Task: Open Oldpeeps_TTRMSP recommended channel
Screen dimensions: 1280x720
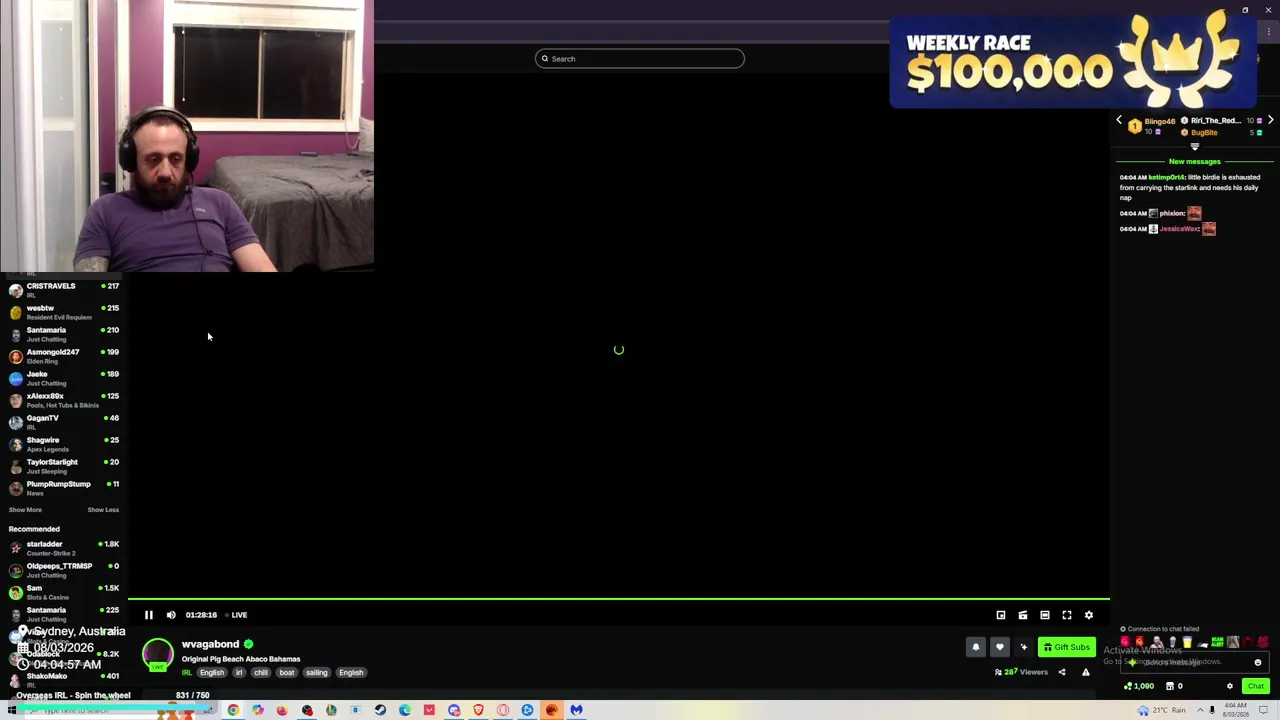Action: tap(64, 570)
